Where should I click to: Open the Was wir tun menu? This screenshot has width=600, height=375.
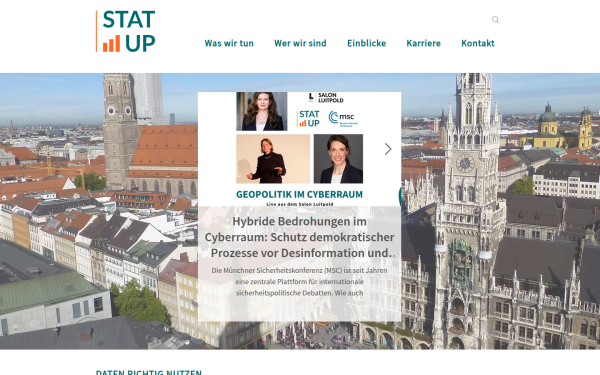(229, 43)
